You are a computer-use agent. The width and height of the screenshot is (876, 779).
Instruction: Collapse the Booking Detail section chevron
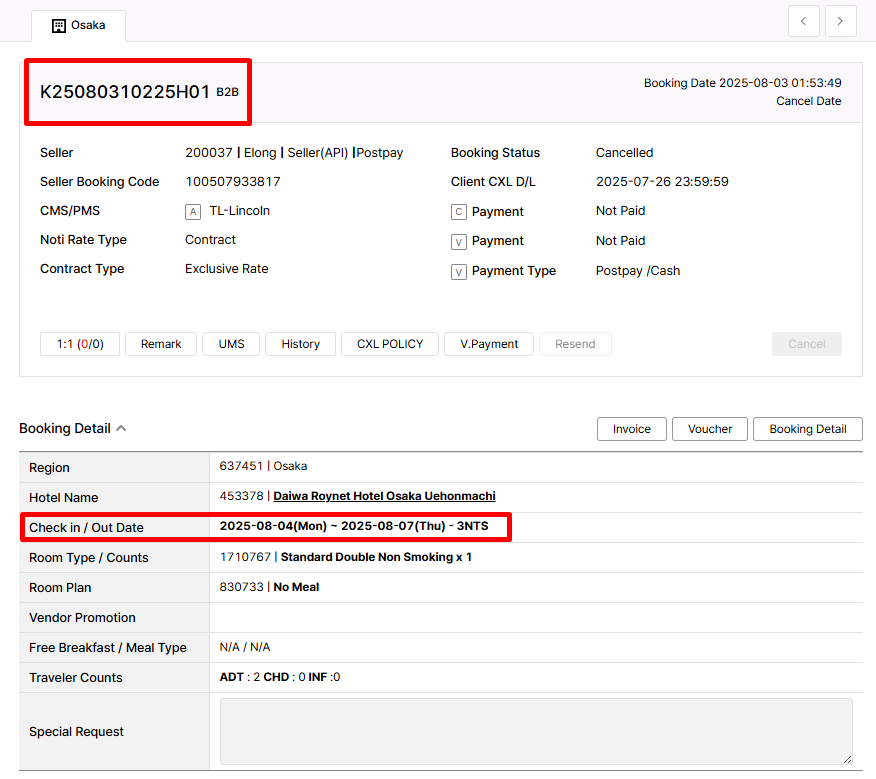click(x=121, y=429)
